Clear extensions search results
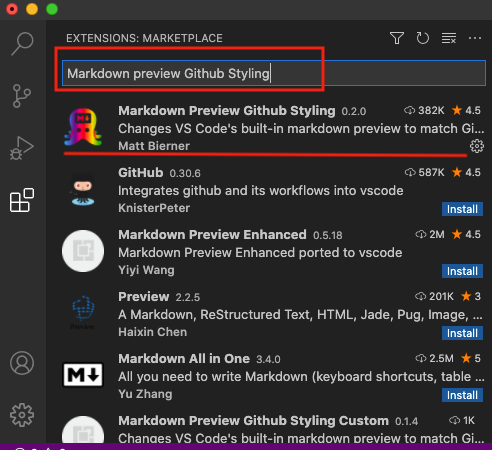This screenshot has width=492, height=450. click(449, 38)
